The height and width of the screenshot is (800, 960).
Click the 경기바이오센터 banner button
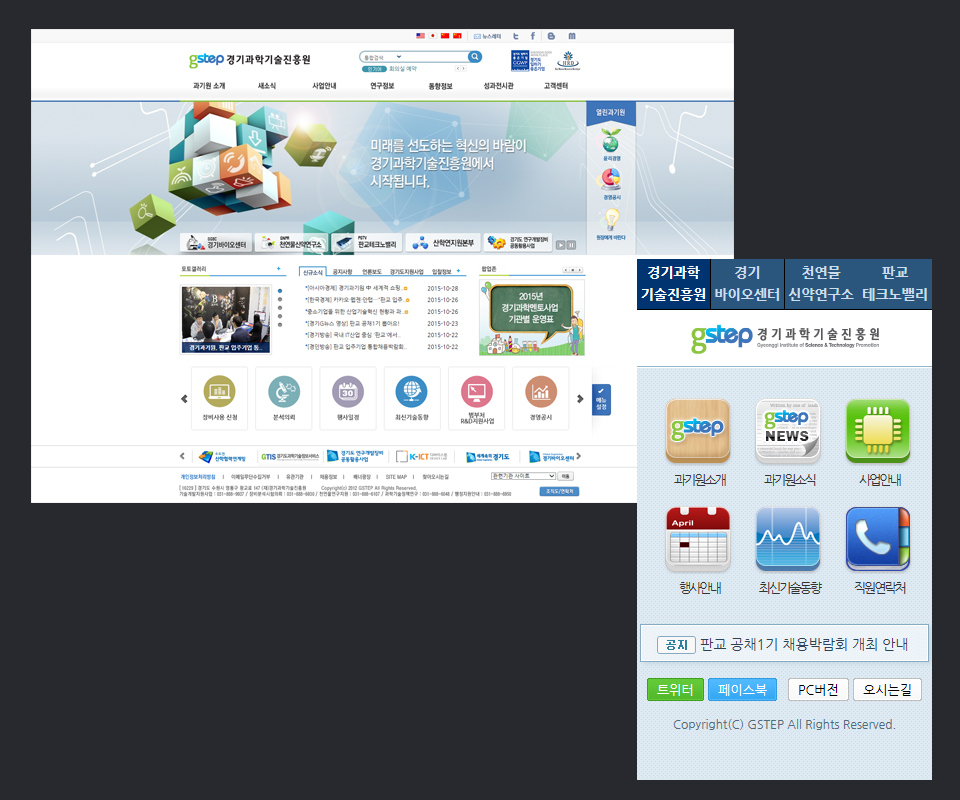[216, 243]
